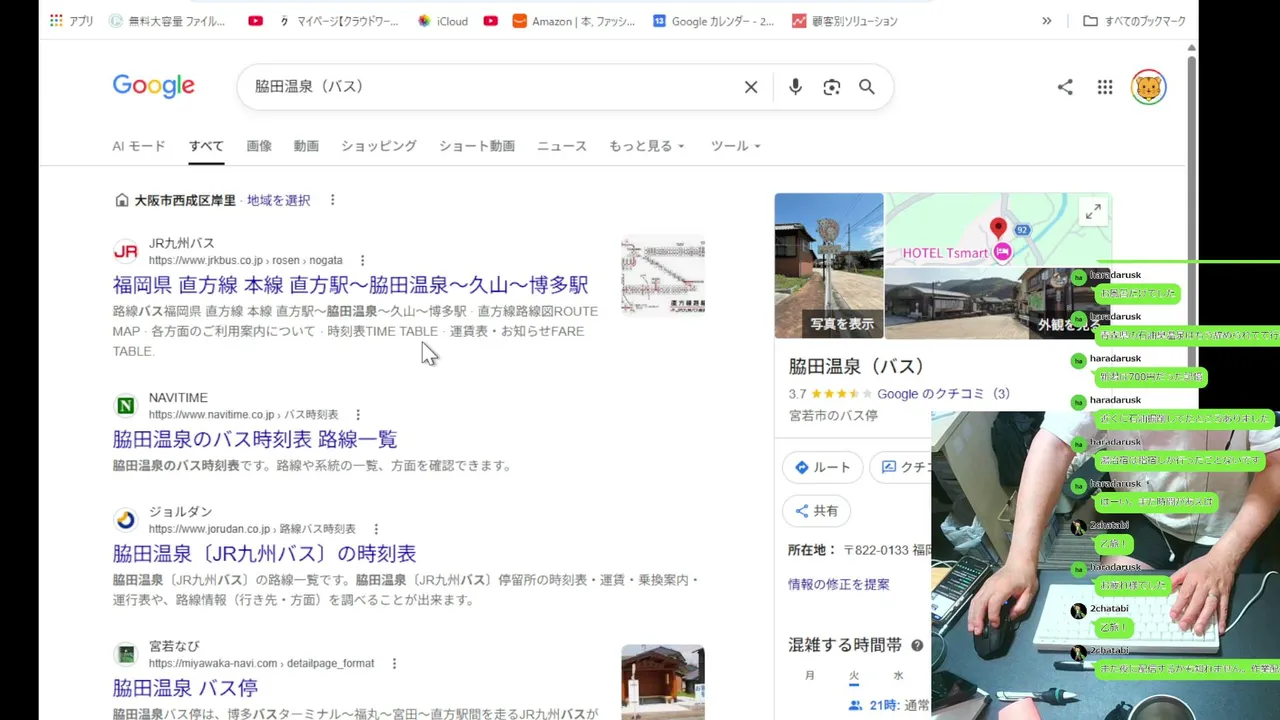Viewport: 1280px width, 720px height.
Task: Open more options for the 宮若なび result
Action: click(x=394, y=663)
